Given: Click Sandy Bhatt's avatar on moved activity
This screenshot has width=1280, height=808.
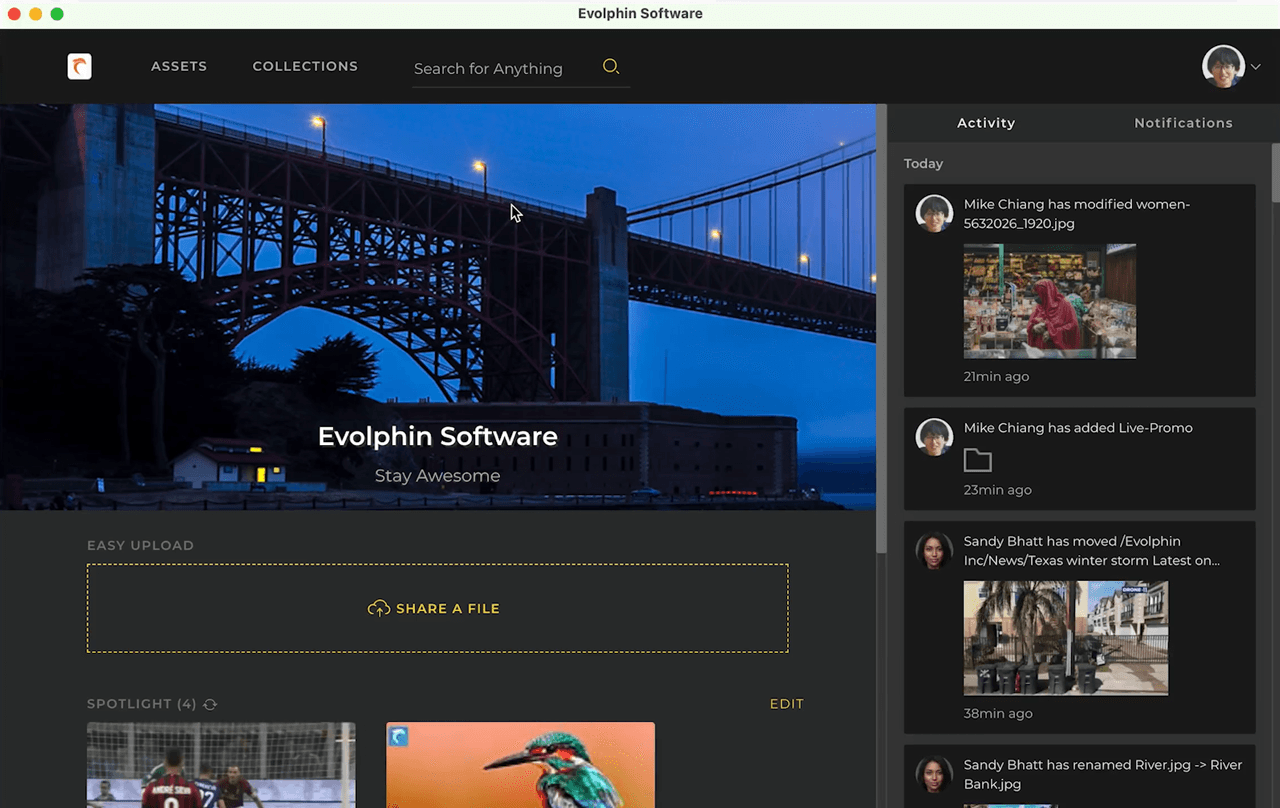Looking at the screenshot, I should [x=934, y=550].
